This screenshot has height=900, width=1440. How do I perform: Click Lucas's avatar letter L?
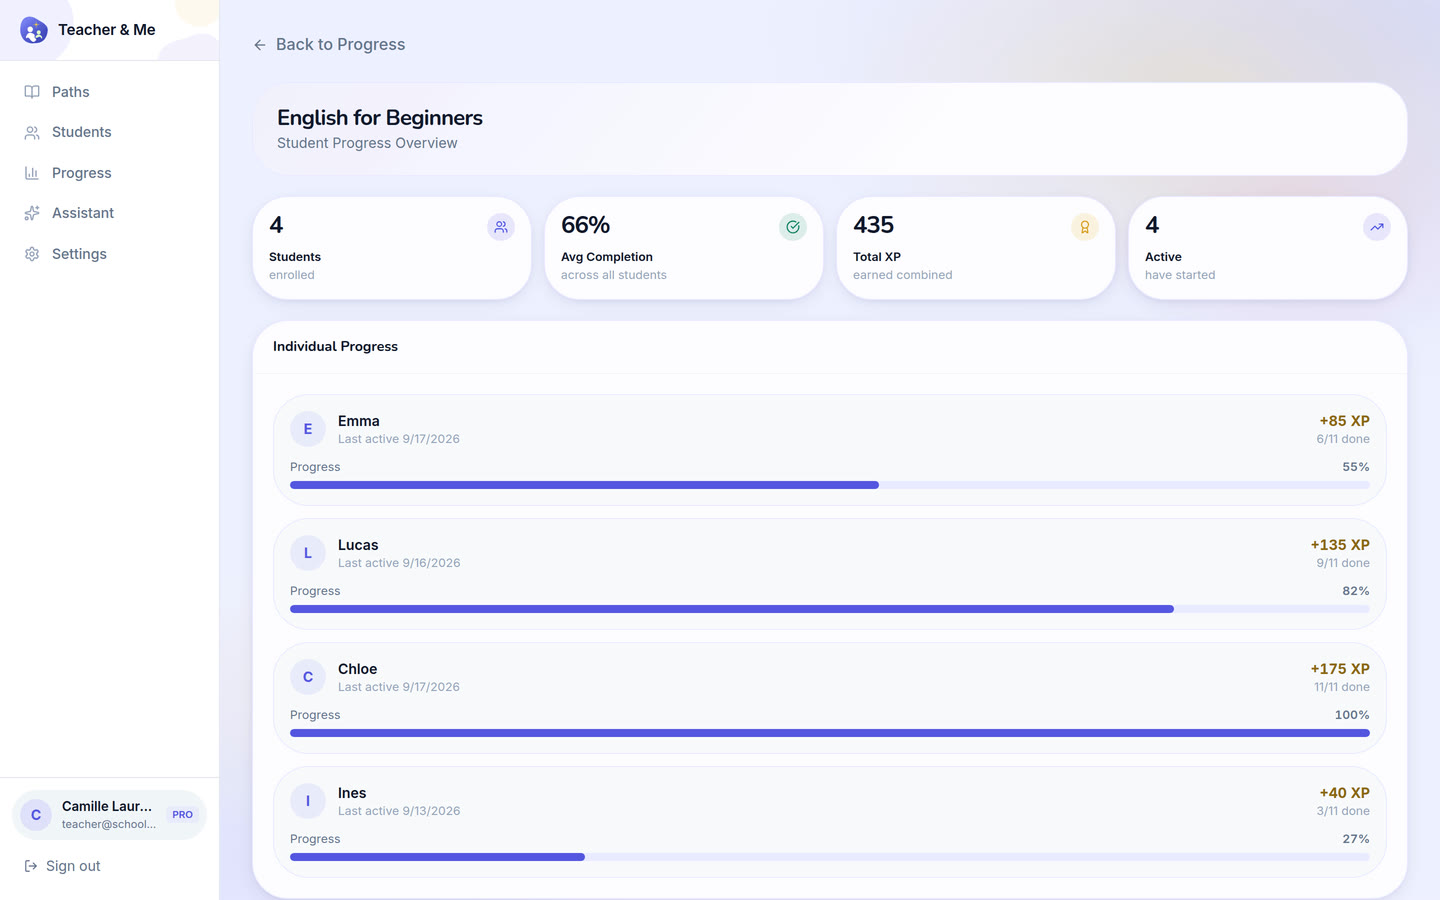click(x=308, y=553)
